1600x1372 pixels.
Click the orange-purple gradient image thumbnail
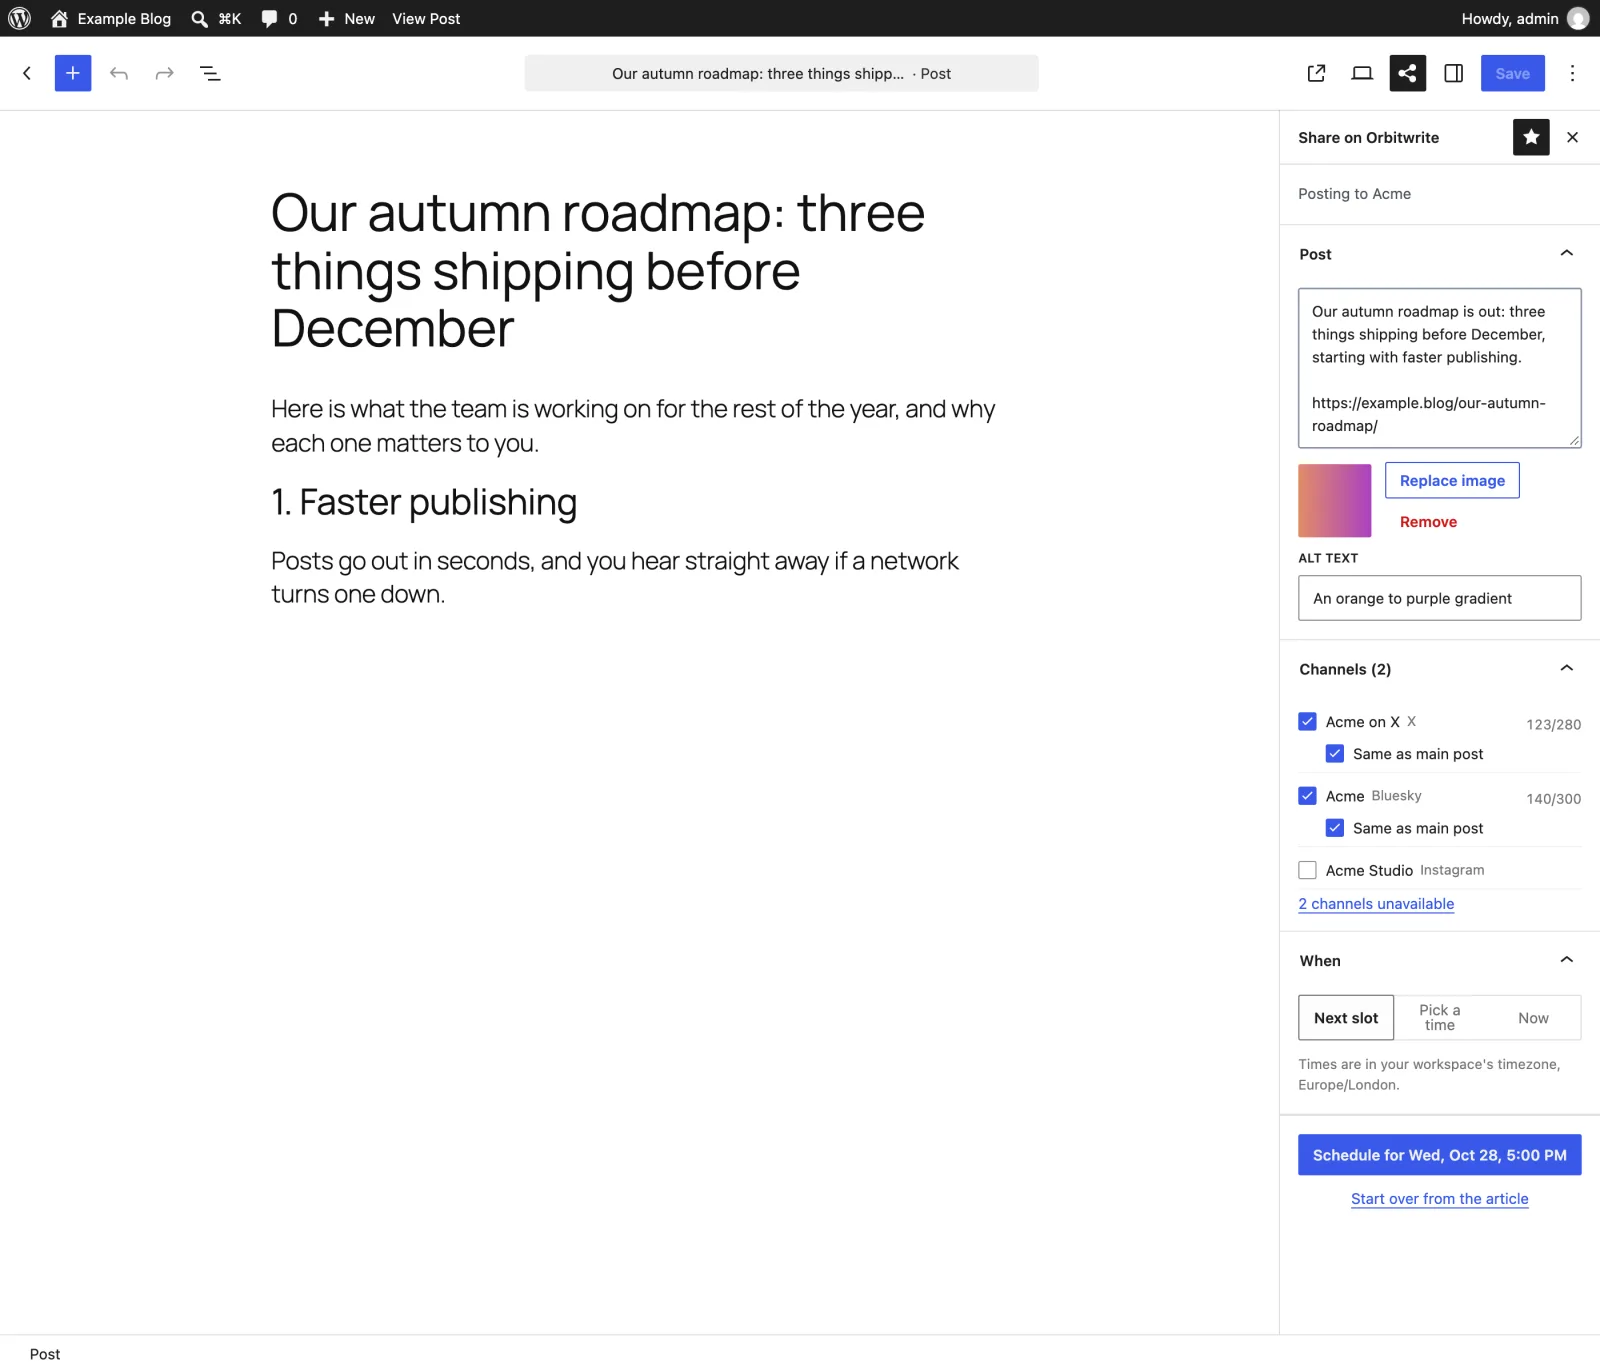(1335, 500)
